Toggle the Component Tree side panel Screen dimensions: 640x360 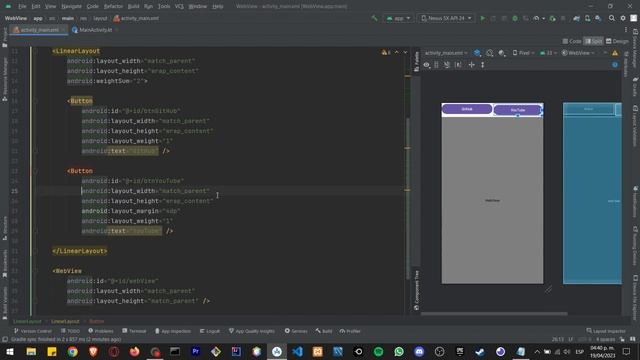pyautogui.click(x=416, y=290)
